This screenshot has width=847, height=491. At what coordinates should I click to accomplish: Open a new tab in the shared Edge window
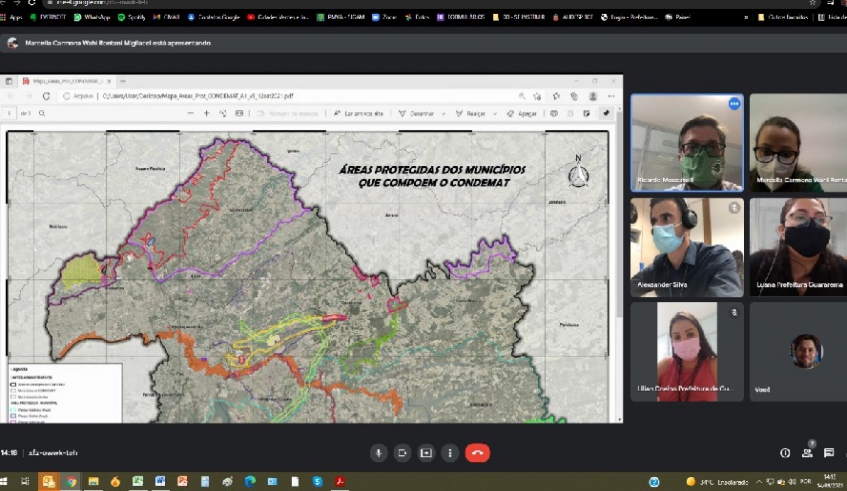pyautogui.click(x=123, y=81)
